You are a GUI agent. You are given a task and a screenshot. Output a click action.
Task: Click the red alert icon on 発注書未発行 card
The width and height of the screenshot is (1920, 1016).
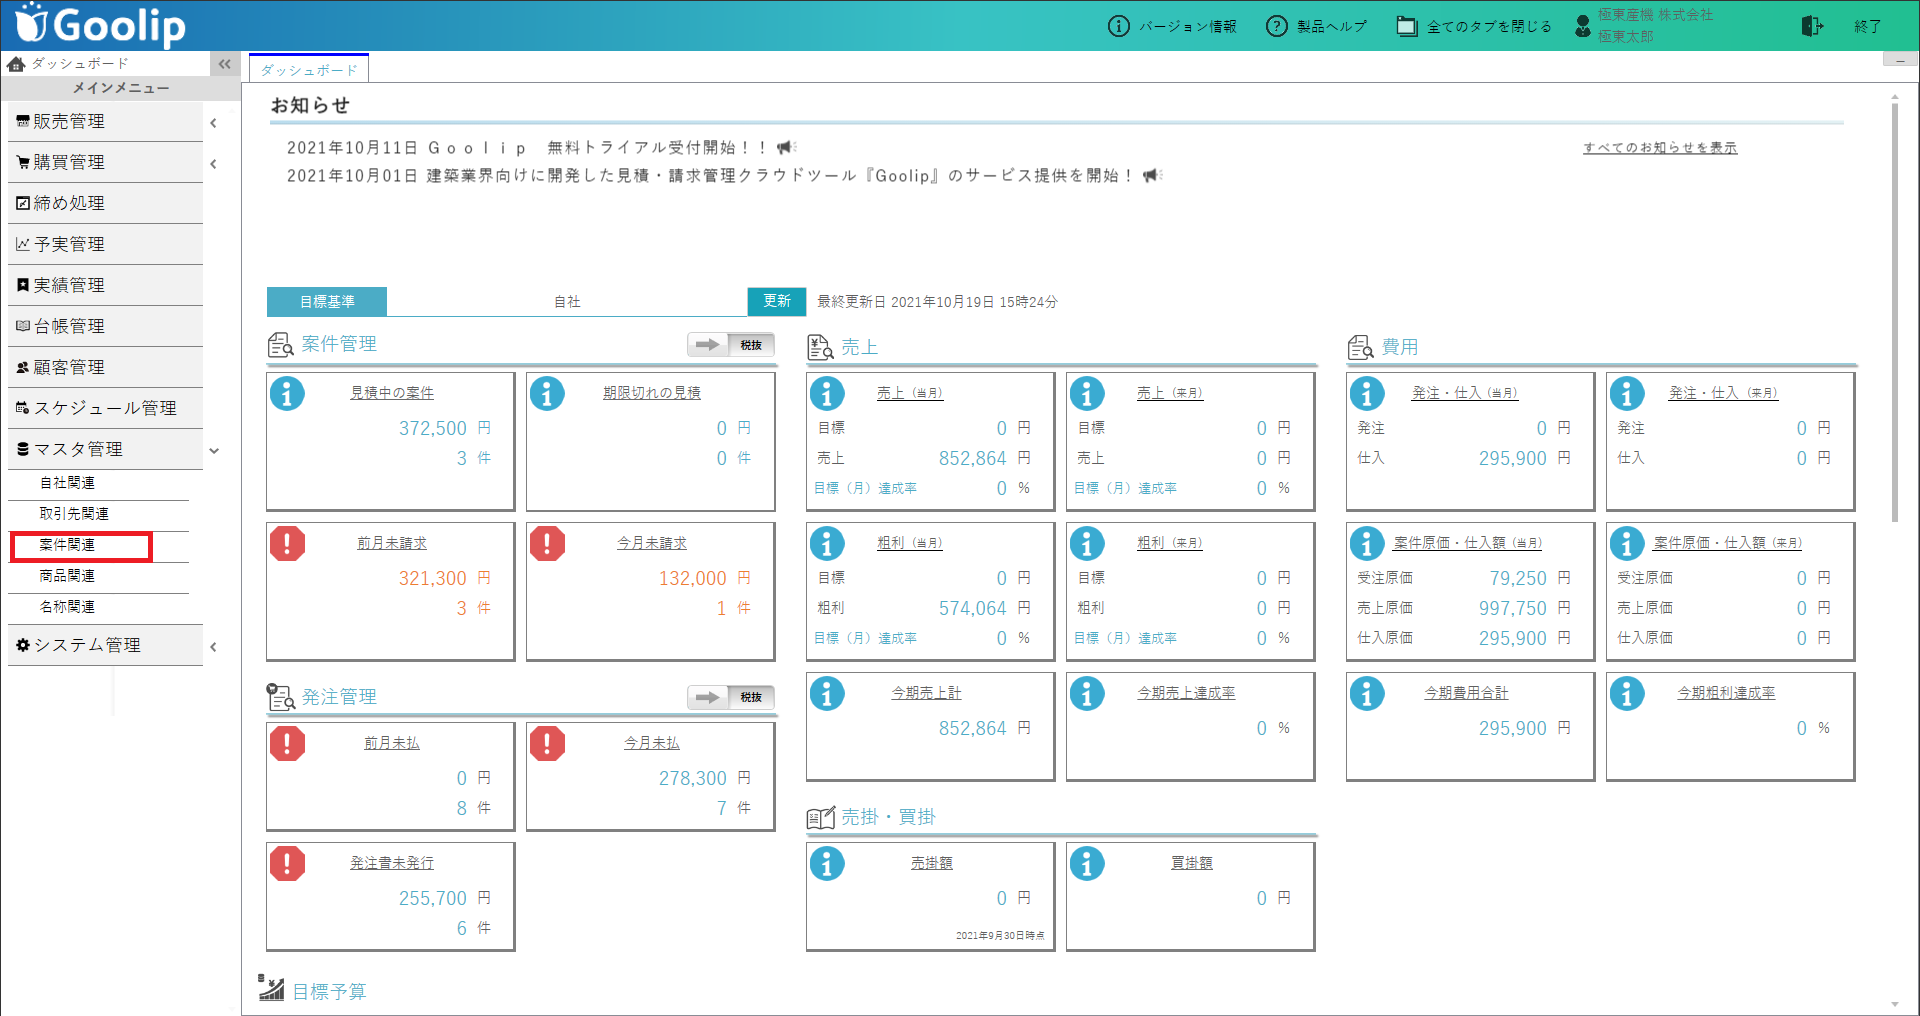(x=287, y=864)
